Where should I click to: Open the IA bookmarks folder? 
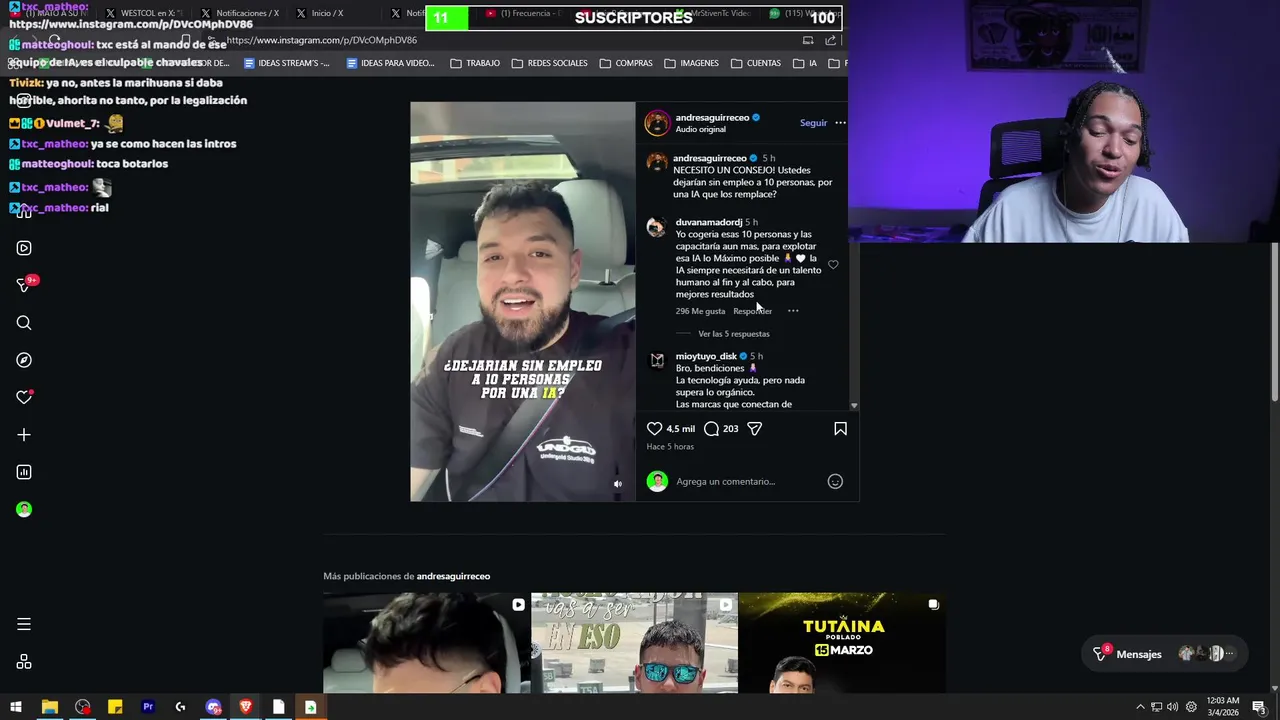pyautogui.click(x=805, y=63)
